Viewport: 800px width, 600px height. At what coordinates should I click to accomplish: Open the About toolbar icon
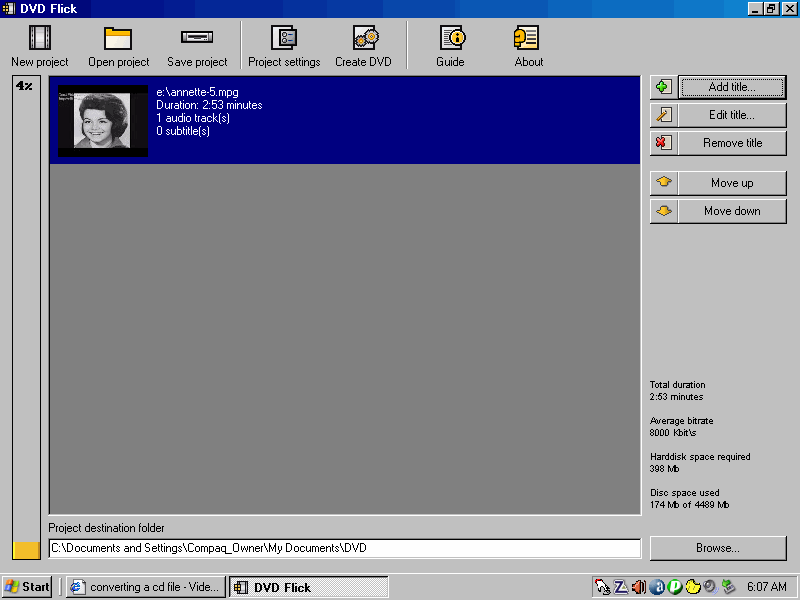[x=526, y=38]
